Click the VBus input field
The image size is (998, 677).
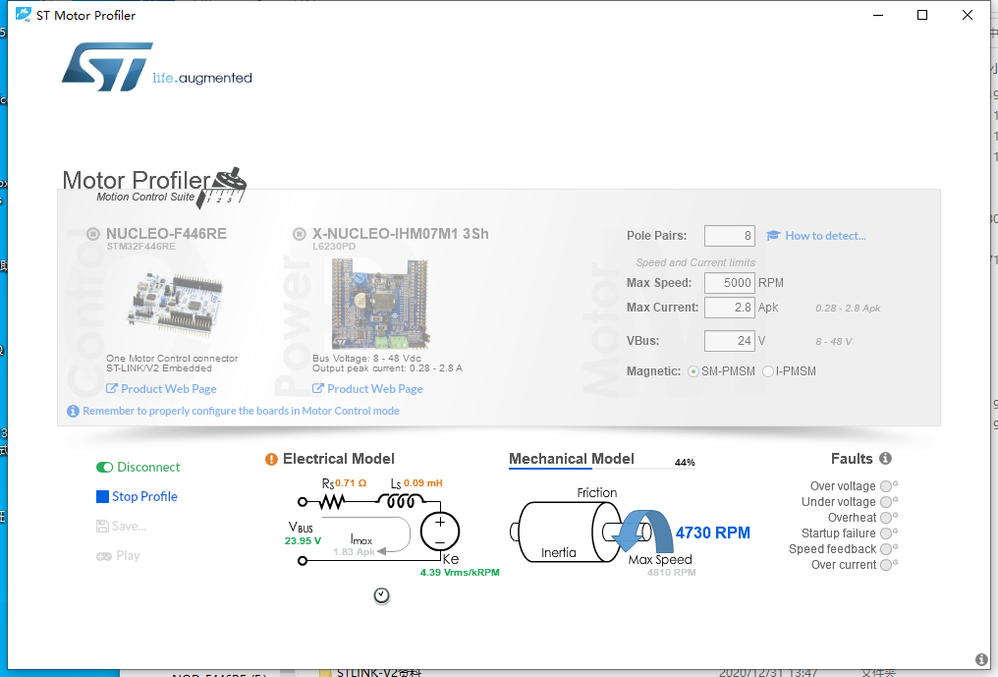pos(729,341)
